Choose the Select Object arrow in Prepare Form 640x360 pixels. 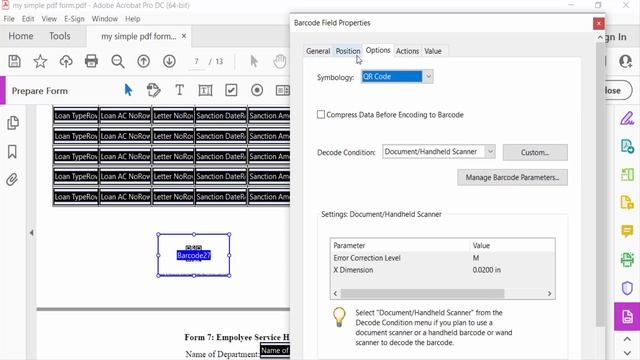coord(128,90)
